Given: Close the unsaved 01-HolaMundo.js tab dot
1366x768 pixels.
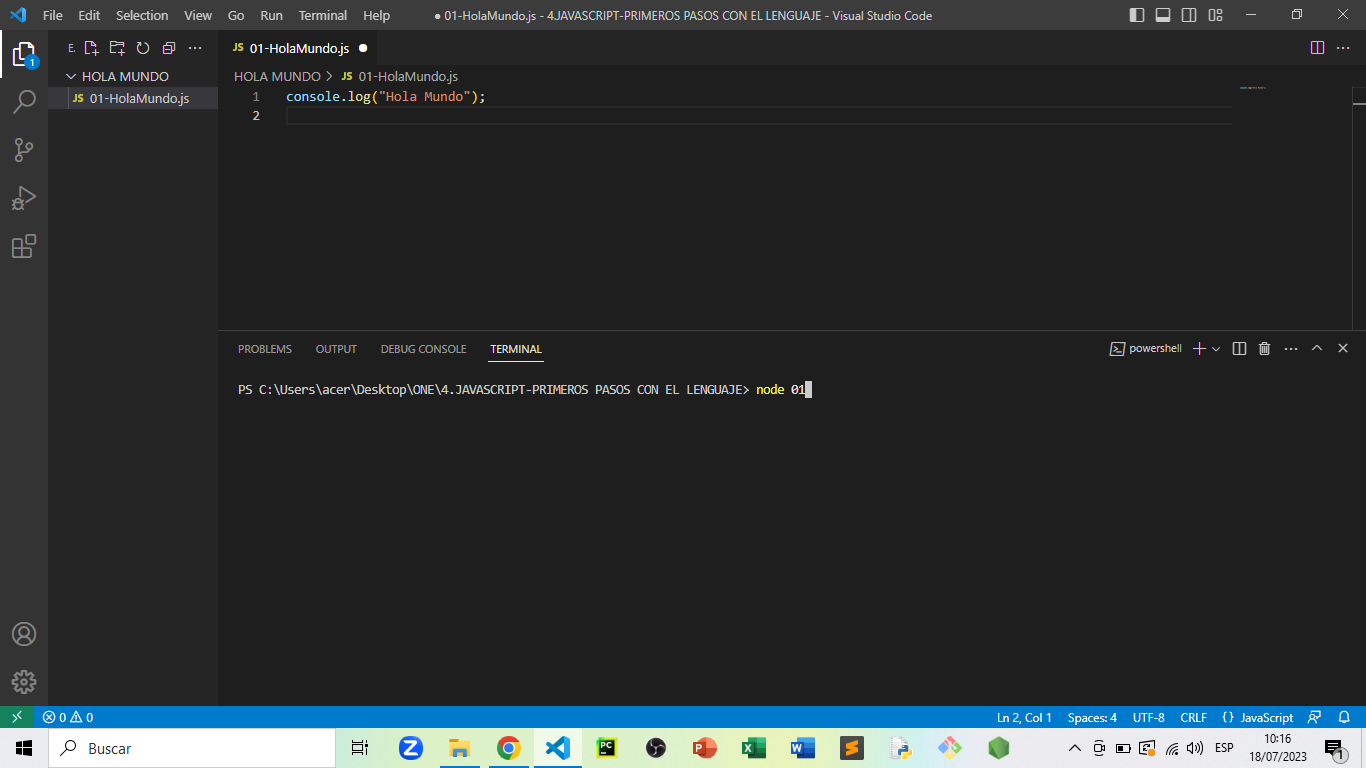Looking at the screenshot, I should pos(362,48).
